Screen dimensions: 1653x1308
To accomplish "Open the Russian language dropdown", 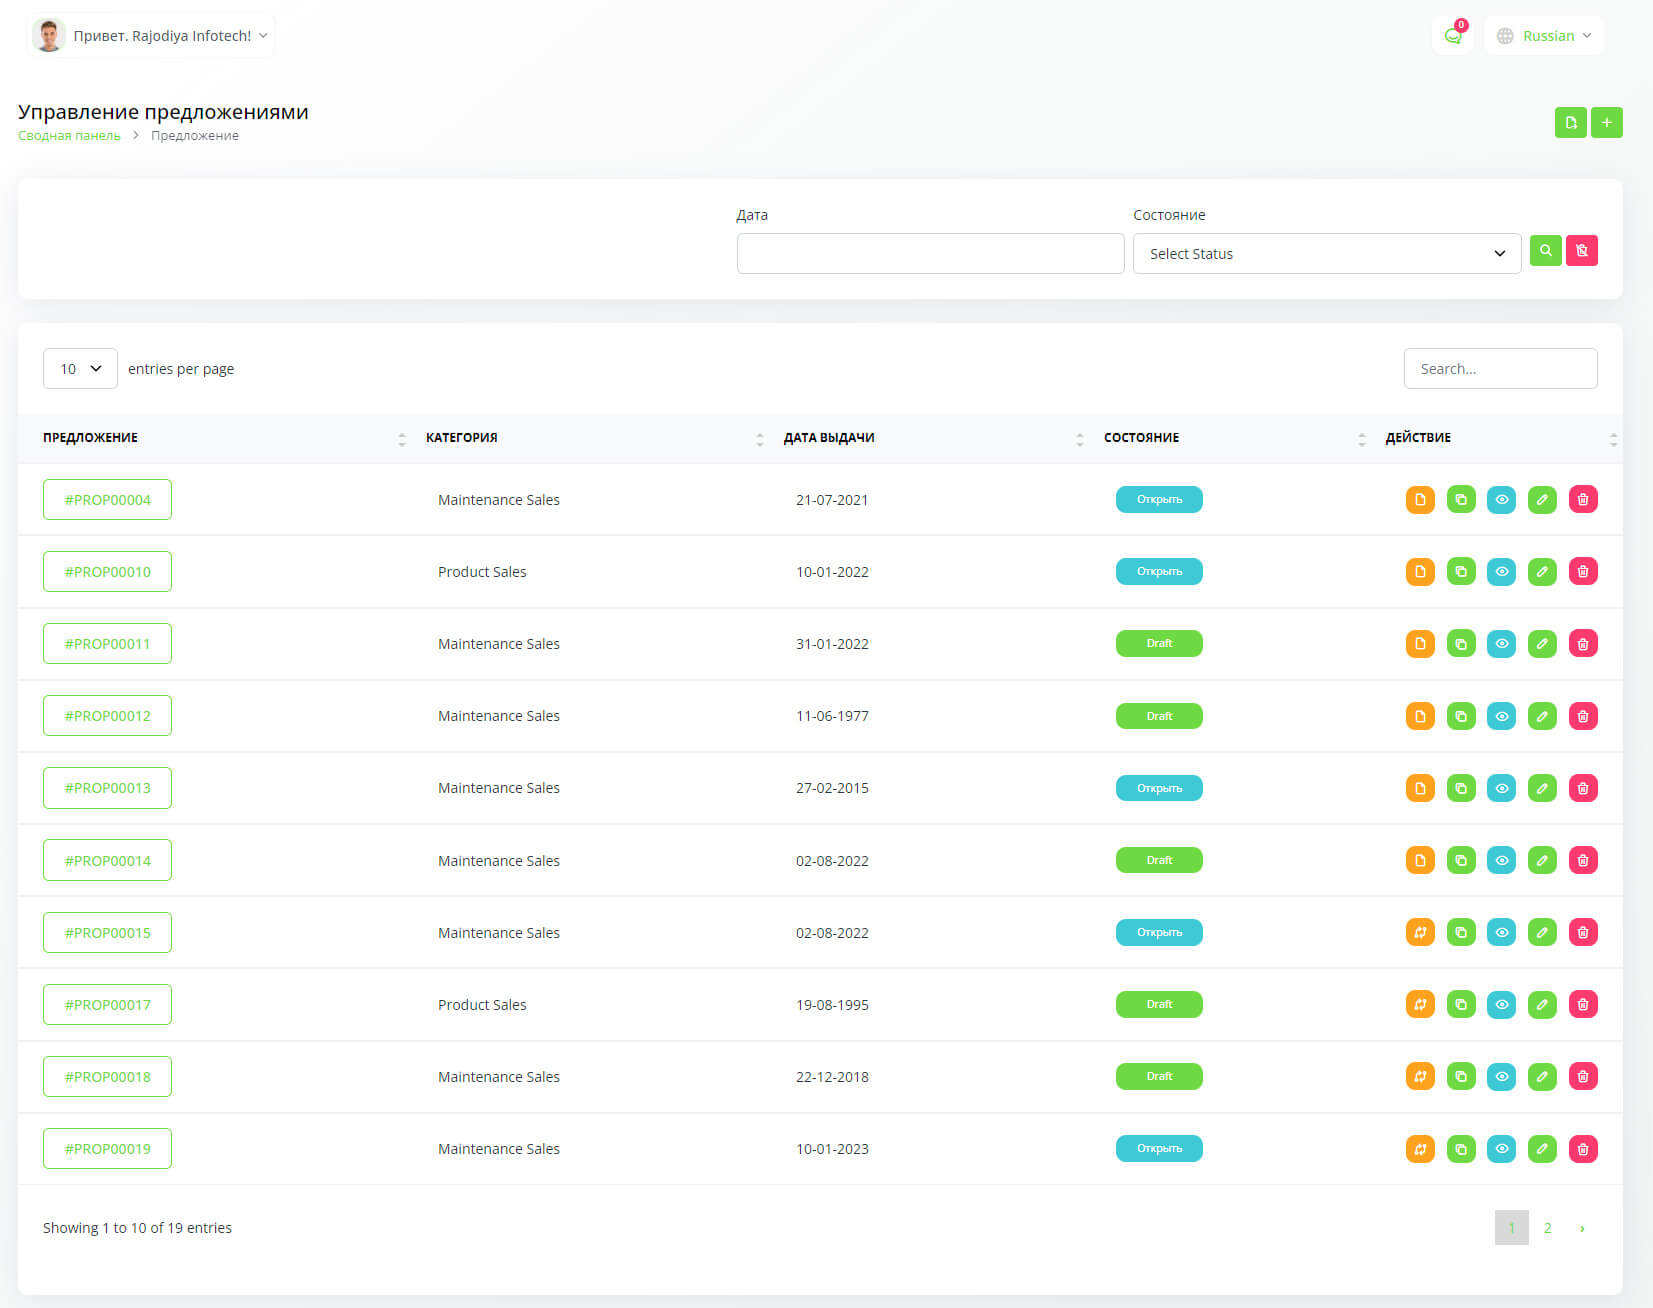I will click(1544, 36).
